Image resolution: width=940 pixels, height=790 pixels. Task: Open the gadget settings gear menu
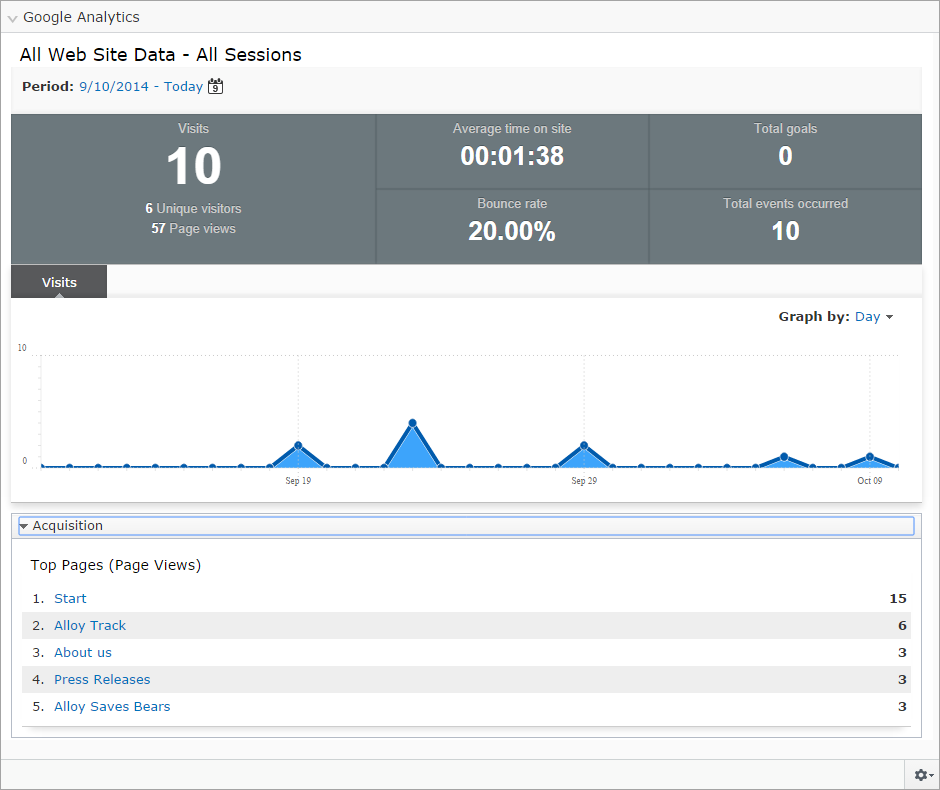(923, 775)
